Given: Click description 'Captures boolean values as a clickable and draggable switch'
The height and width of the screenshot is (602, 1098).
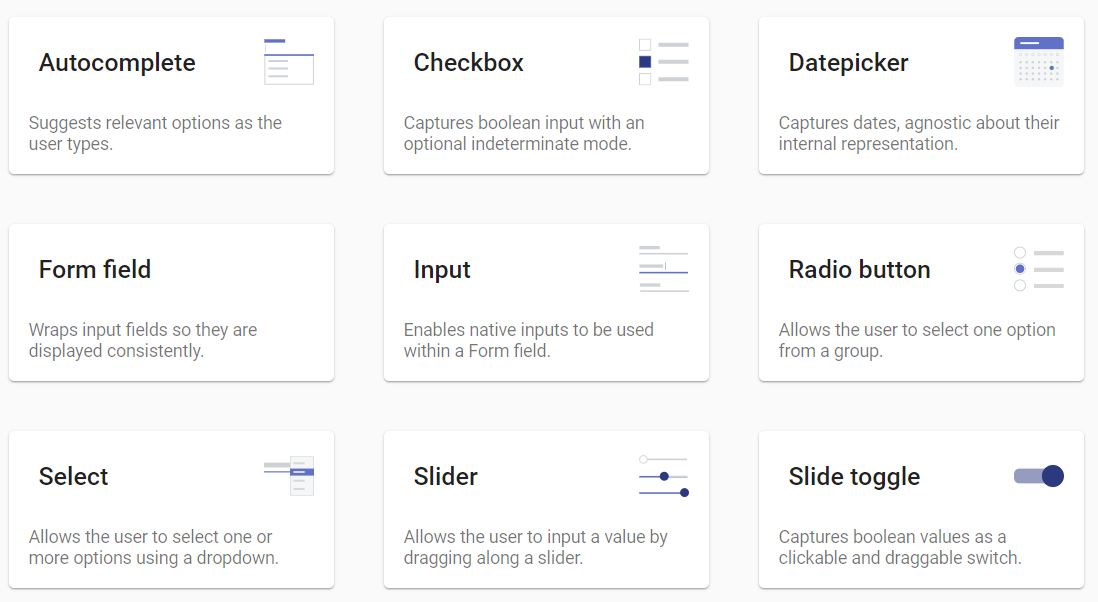Looking at the screenshot, I should coord(900,547).
